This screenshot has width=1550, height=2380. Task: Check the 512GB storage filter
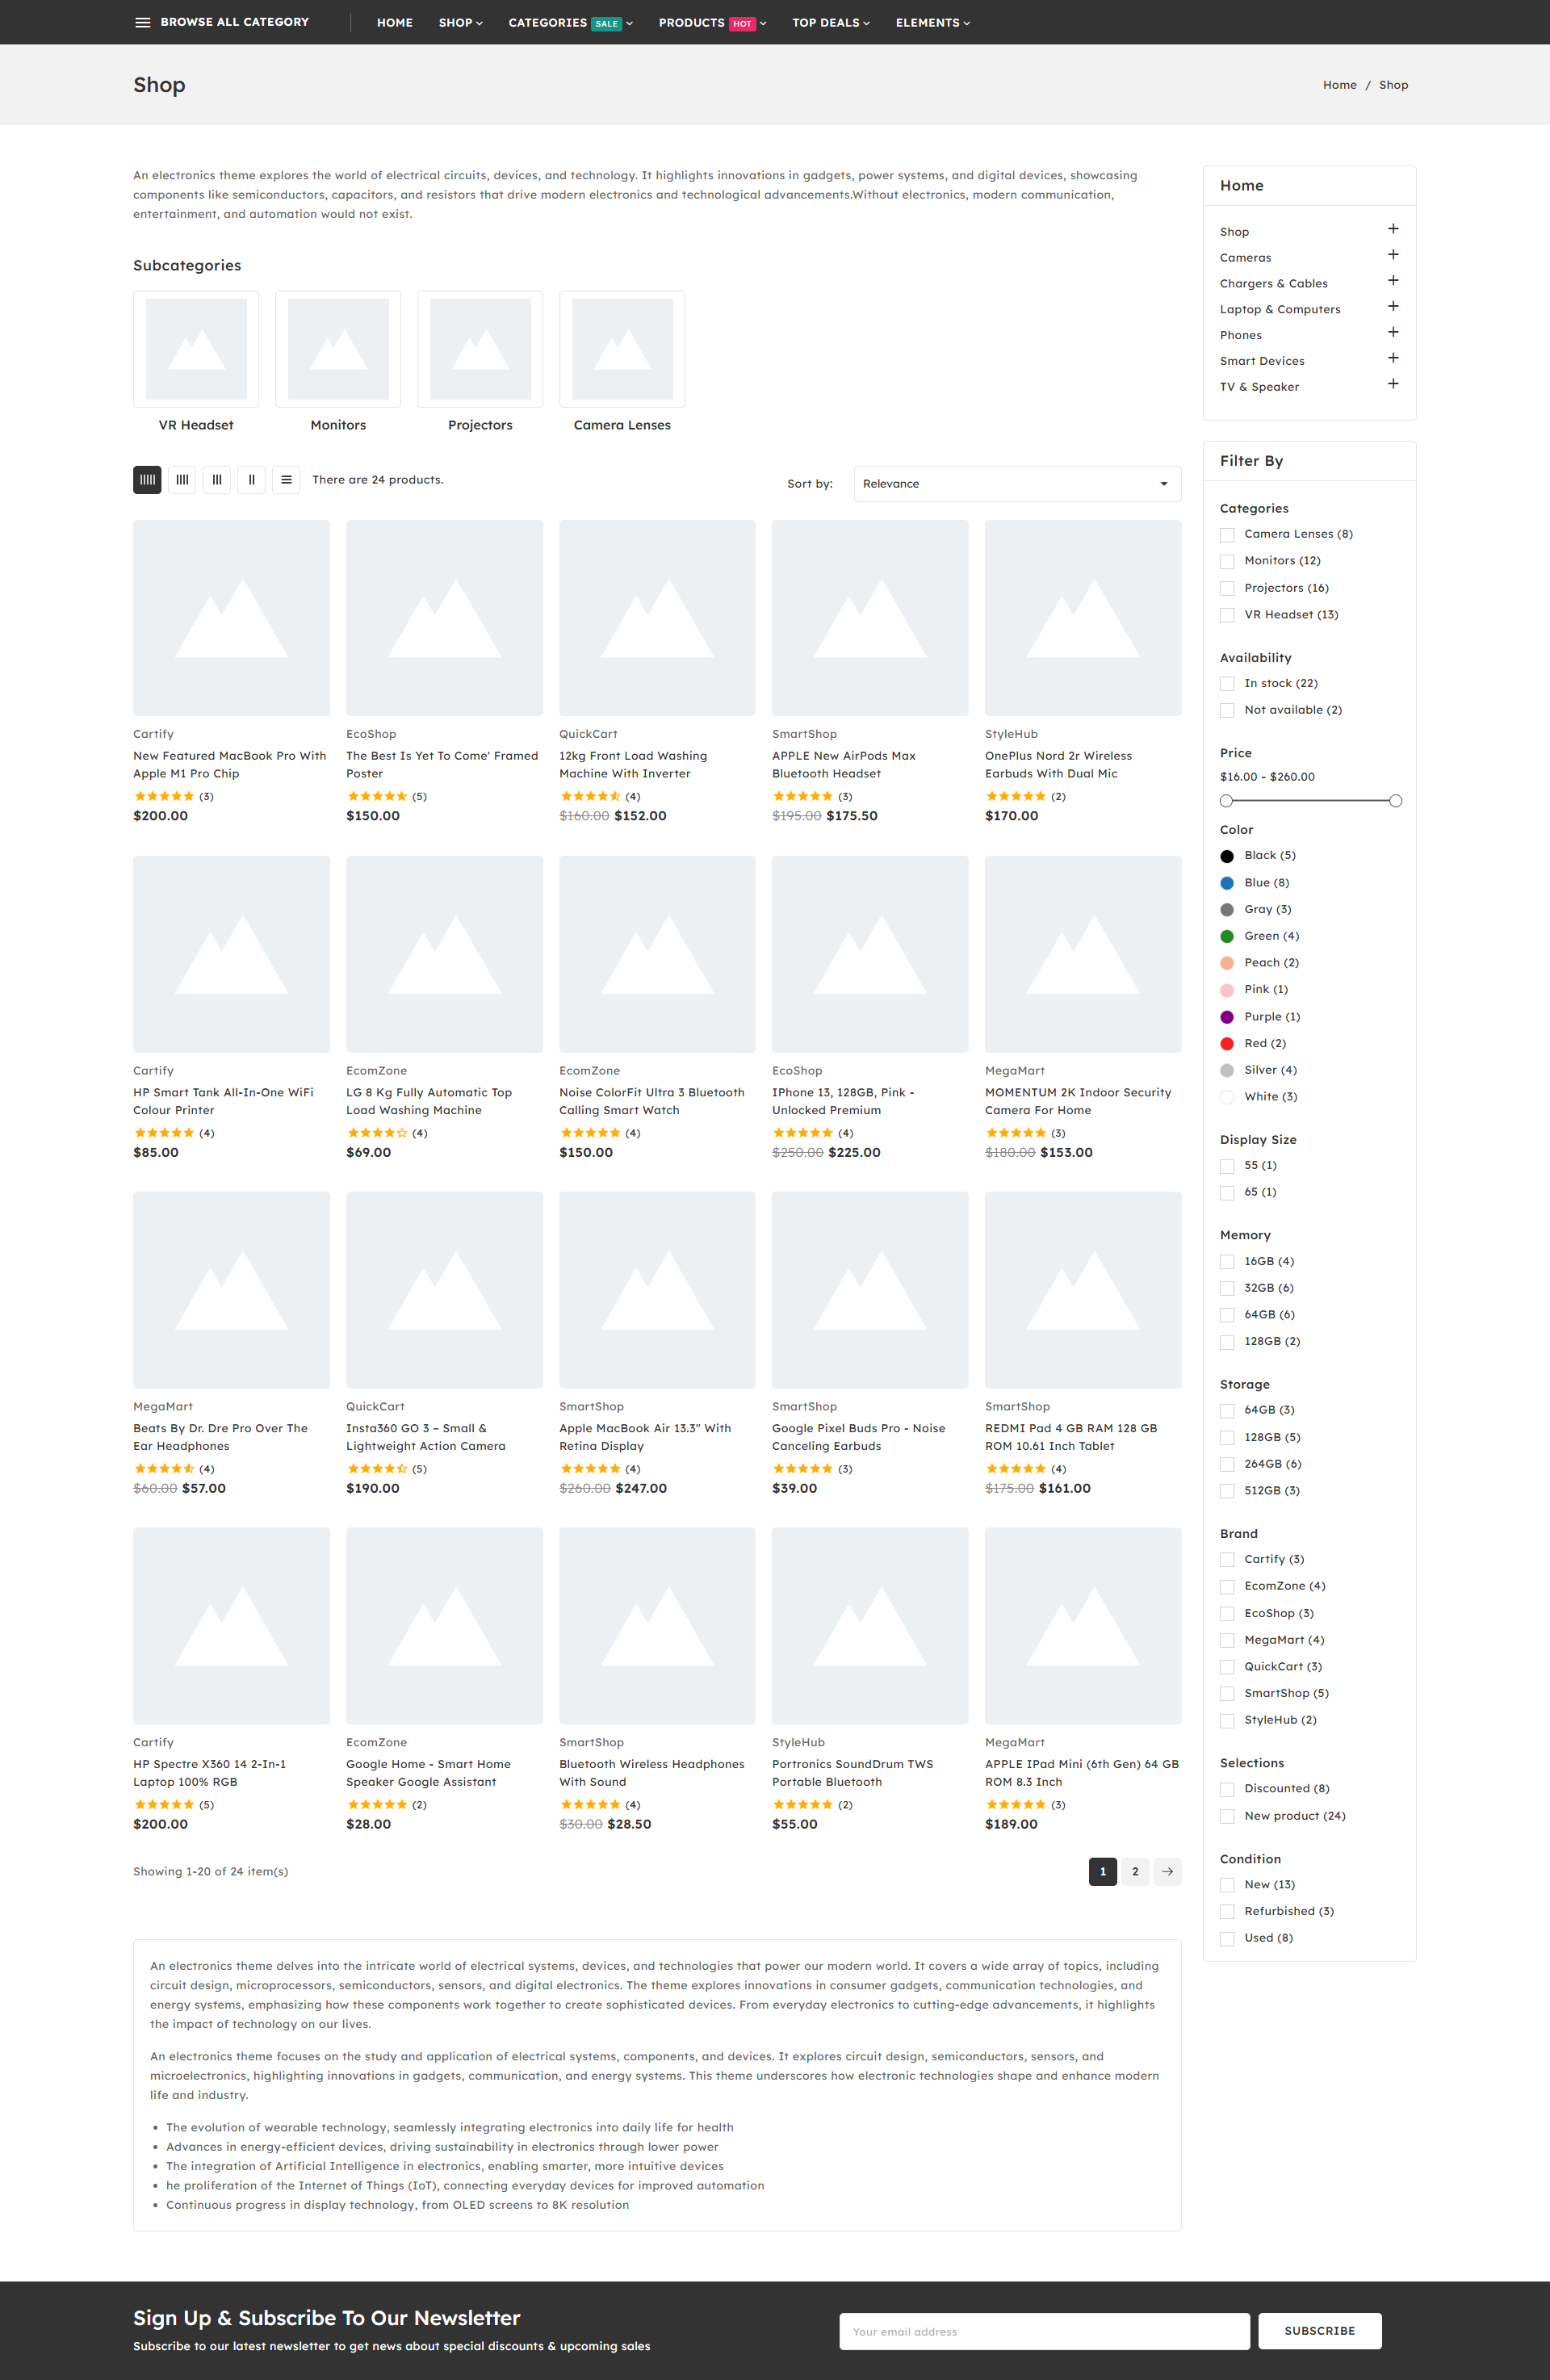point(1227,1492)
